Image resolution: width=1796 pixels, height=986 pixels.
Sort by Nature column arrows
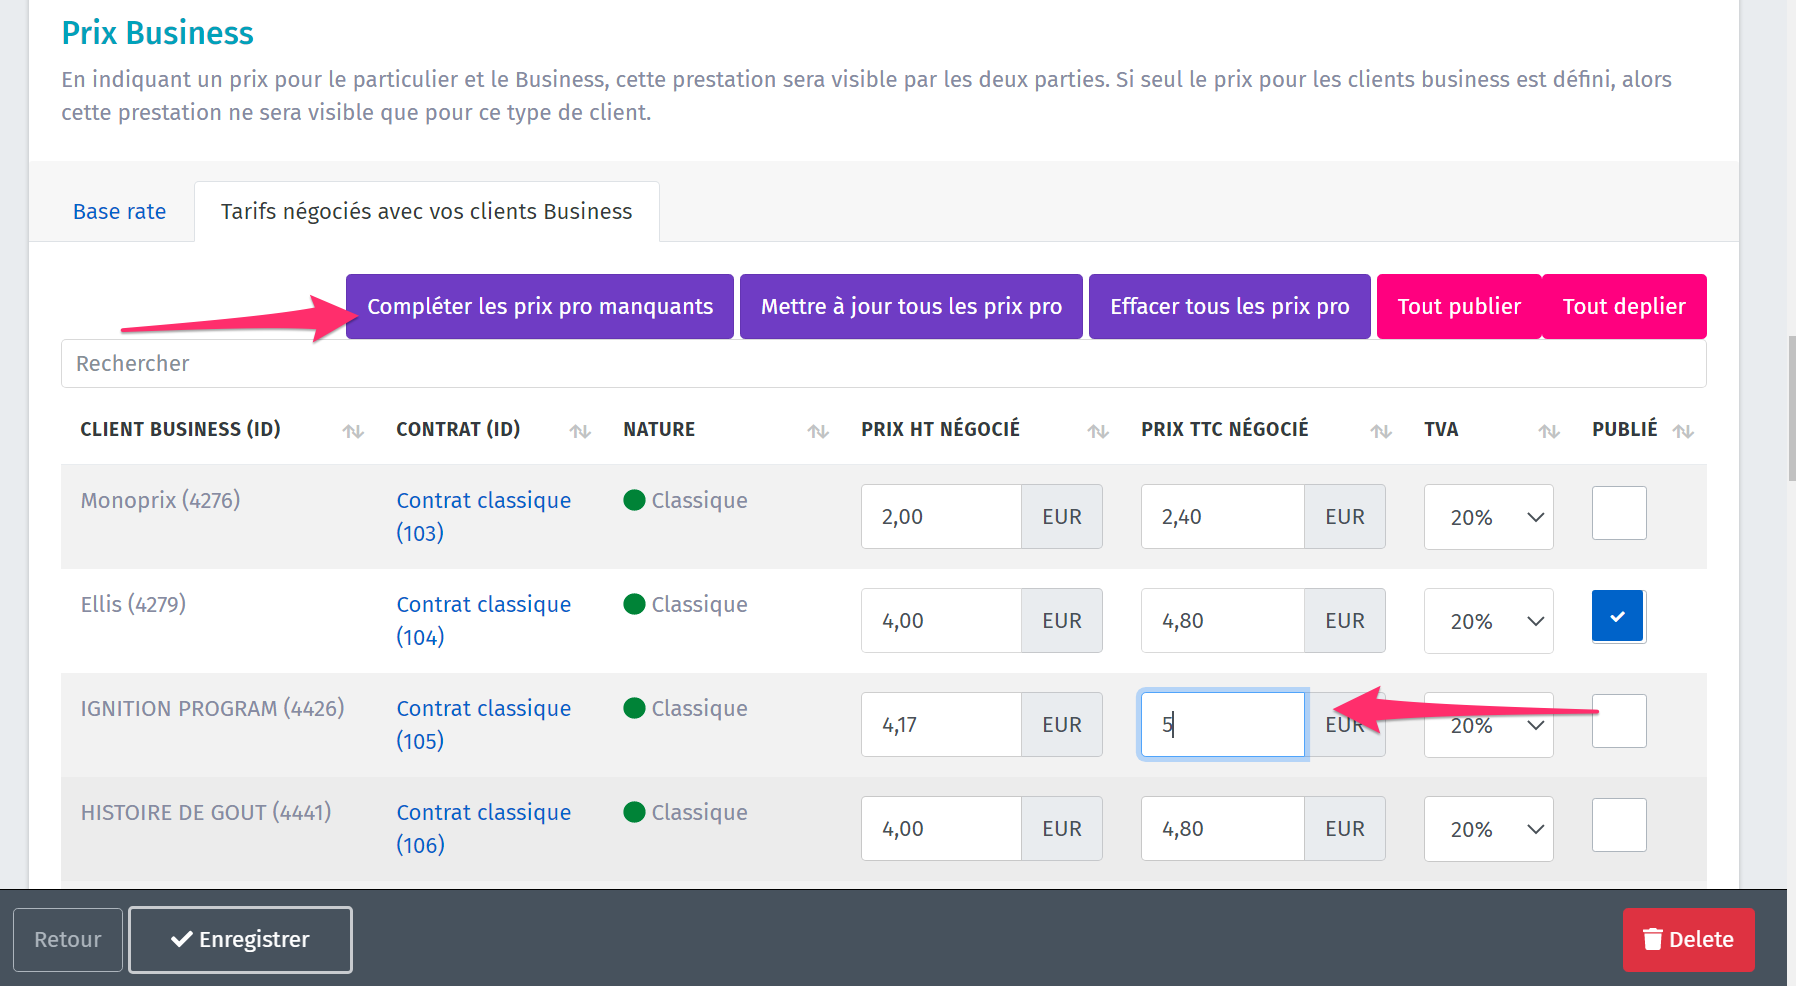(818, 431)
